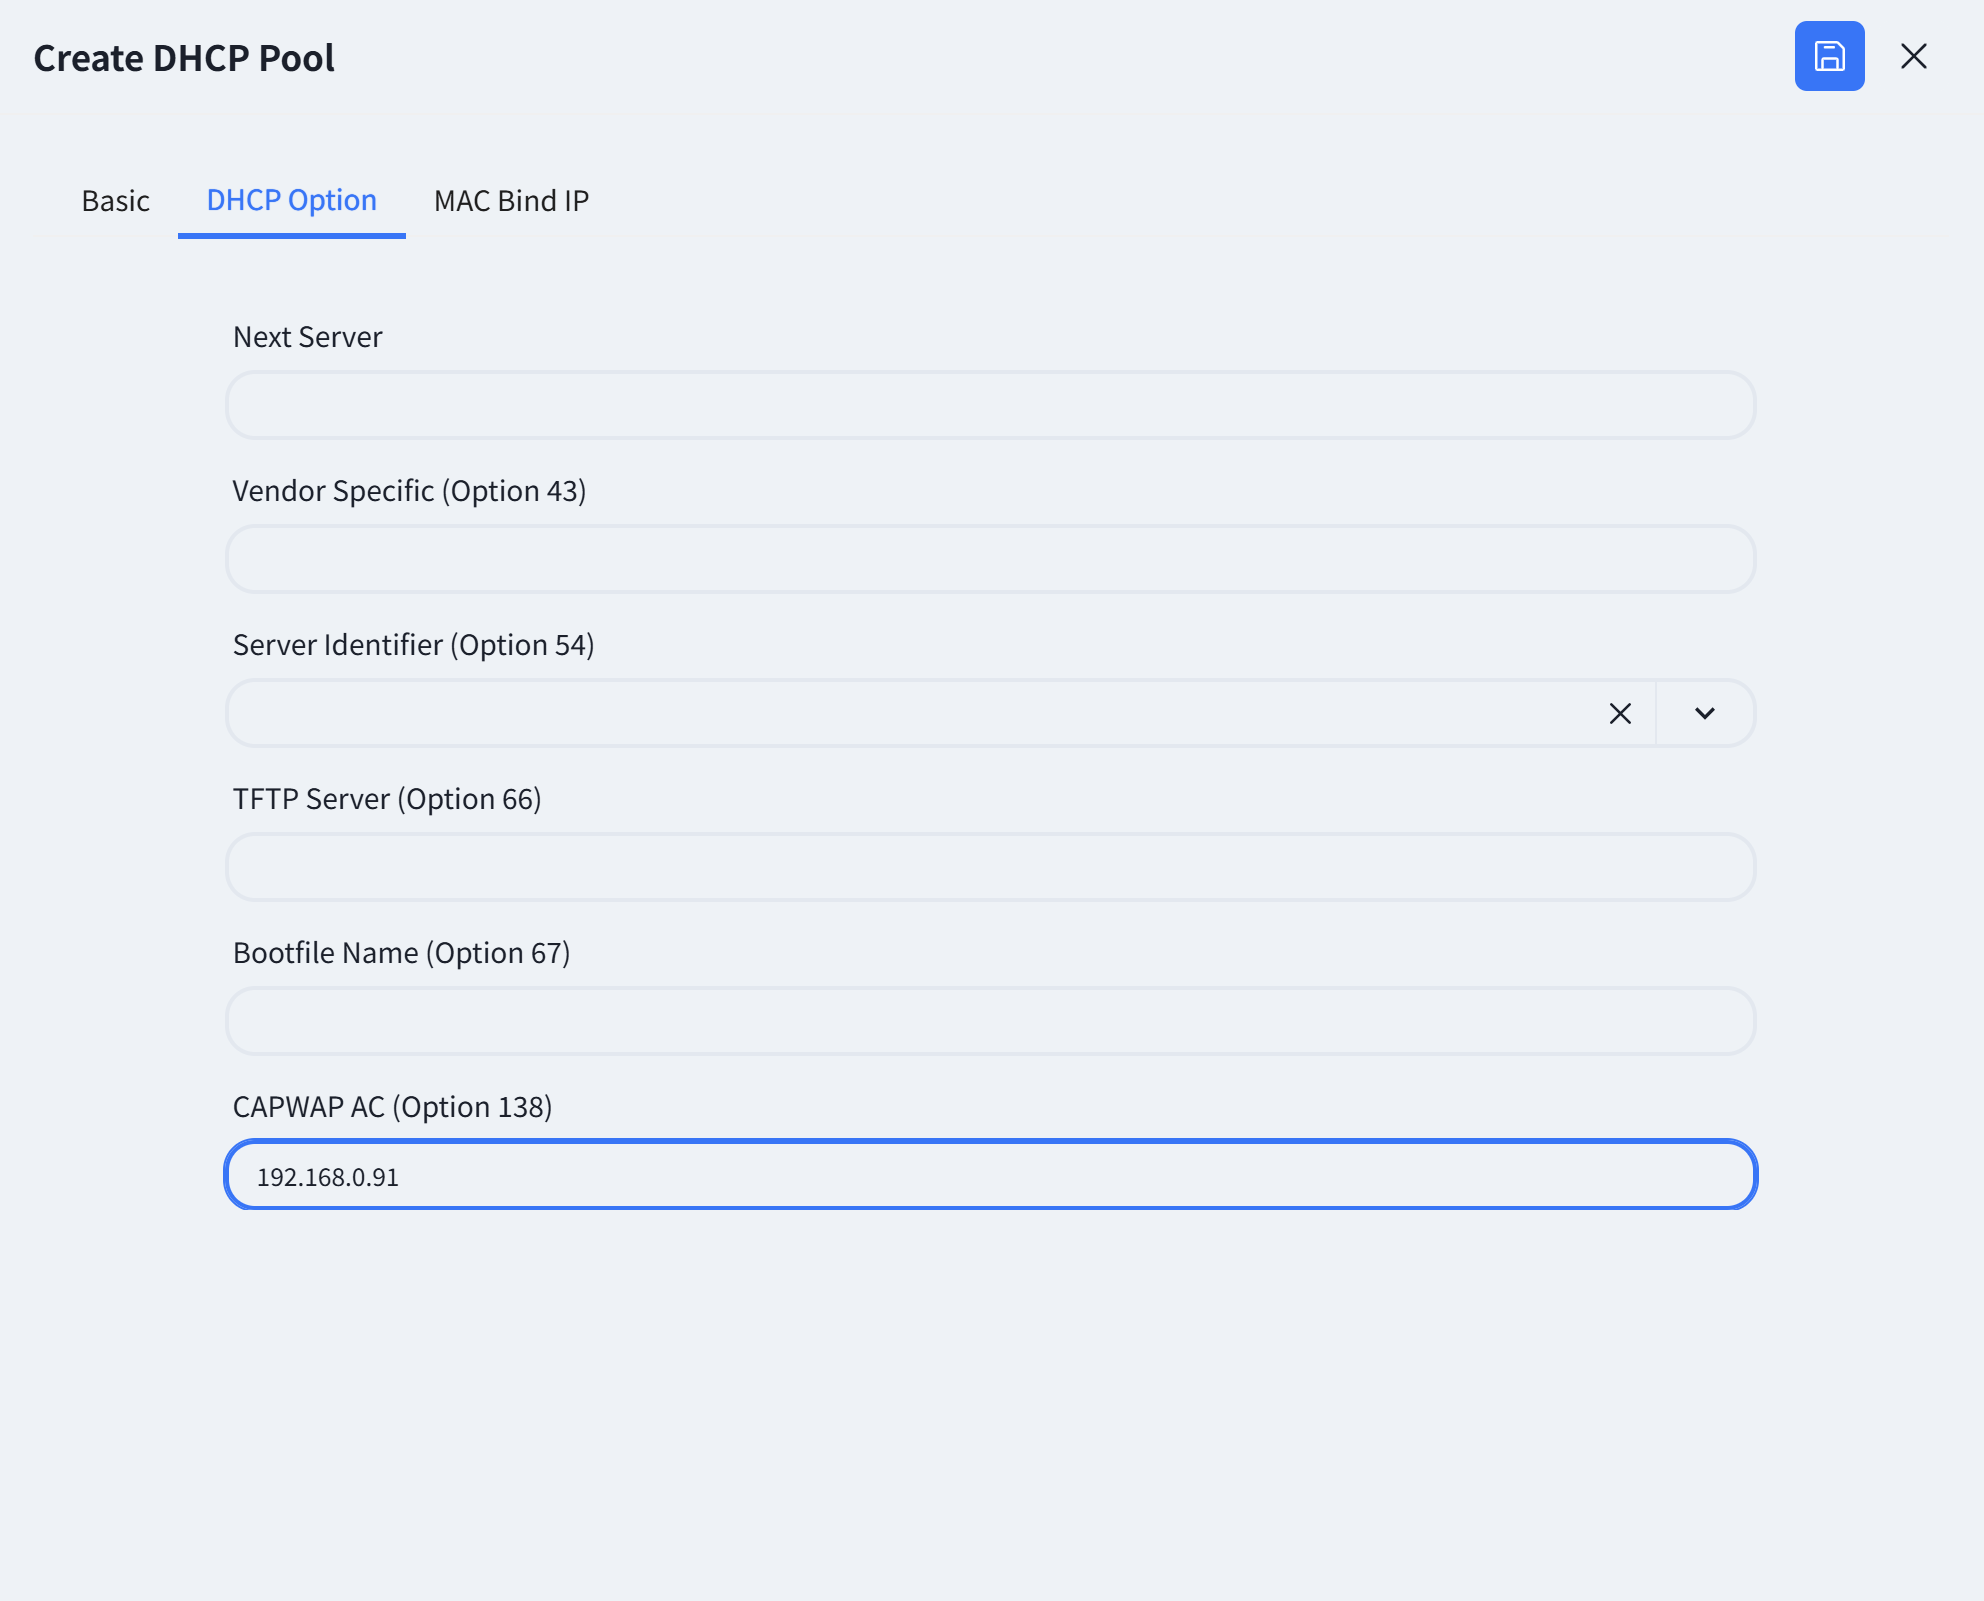Image resolution: width=1984 pixels, height=1601 pixels.
Task: Close the Create DHCP Pool dialog
Action: pyautogui.click(x=1913, y=56)
